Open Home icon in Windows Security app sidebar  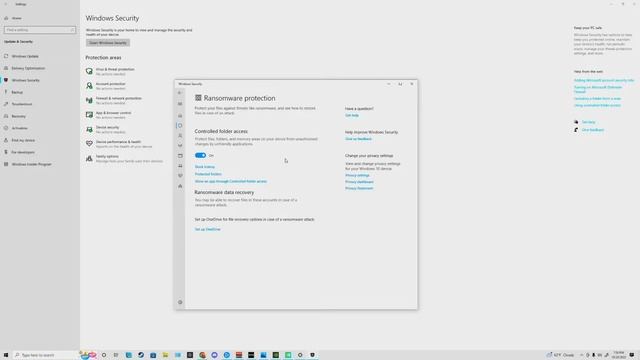click(x=180, y=116)
